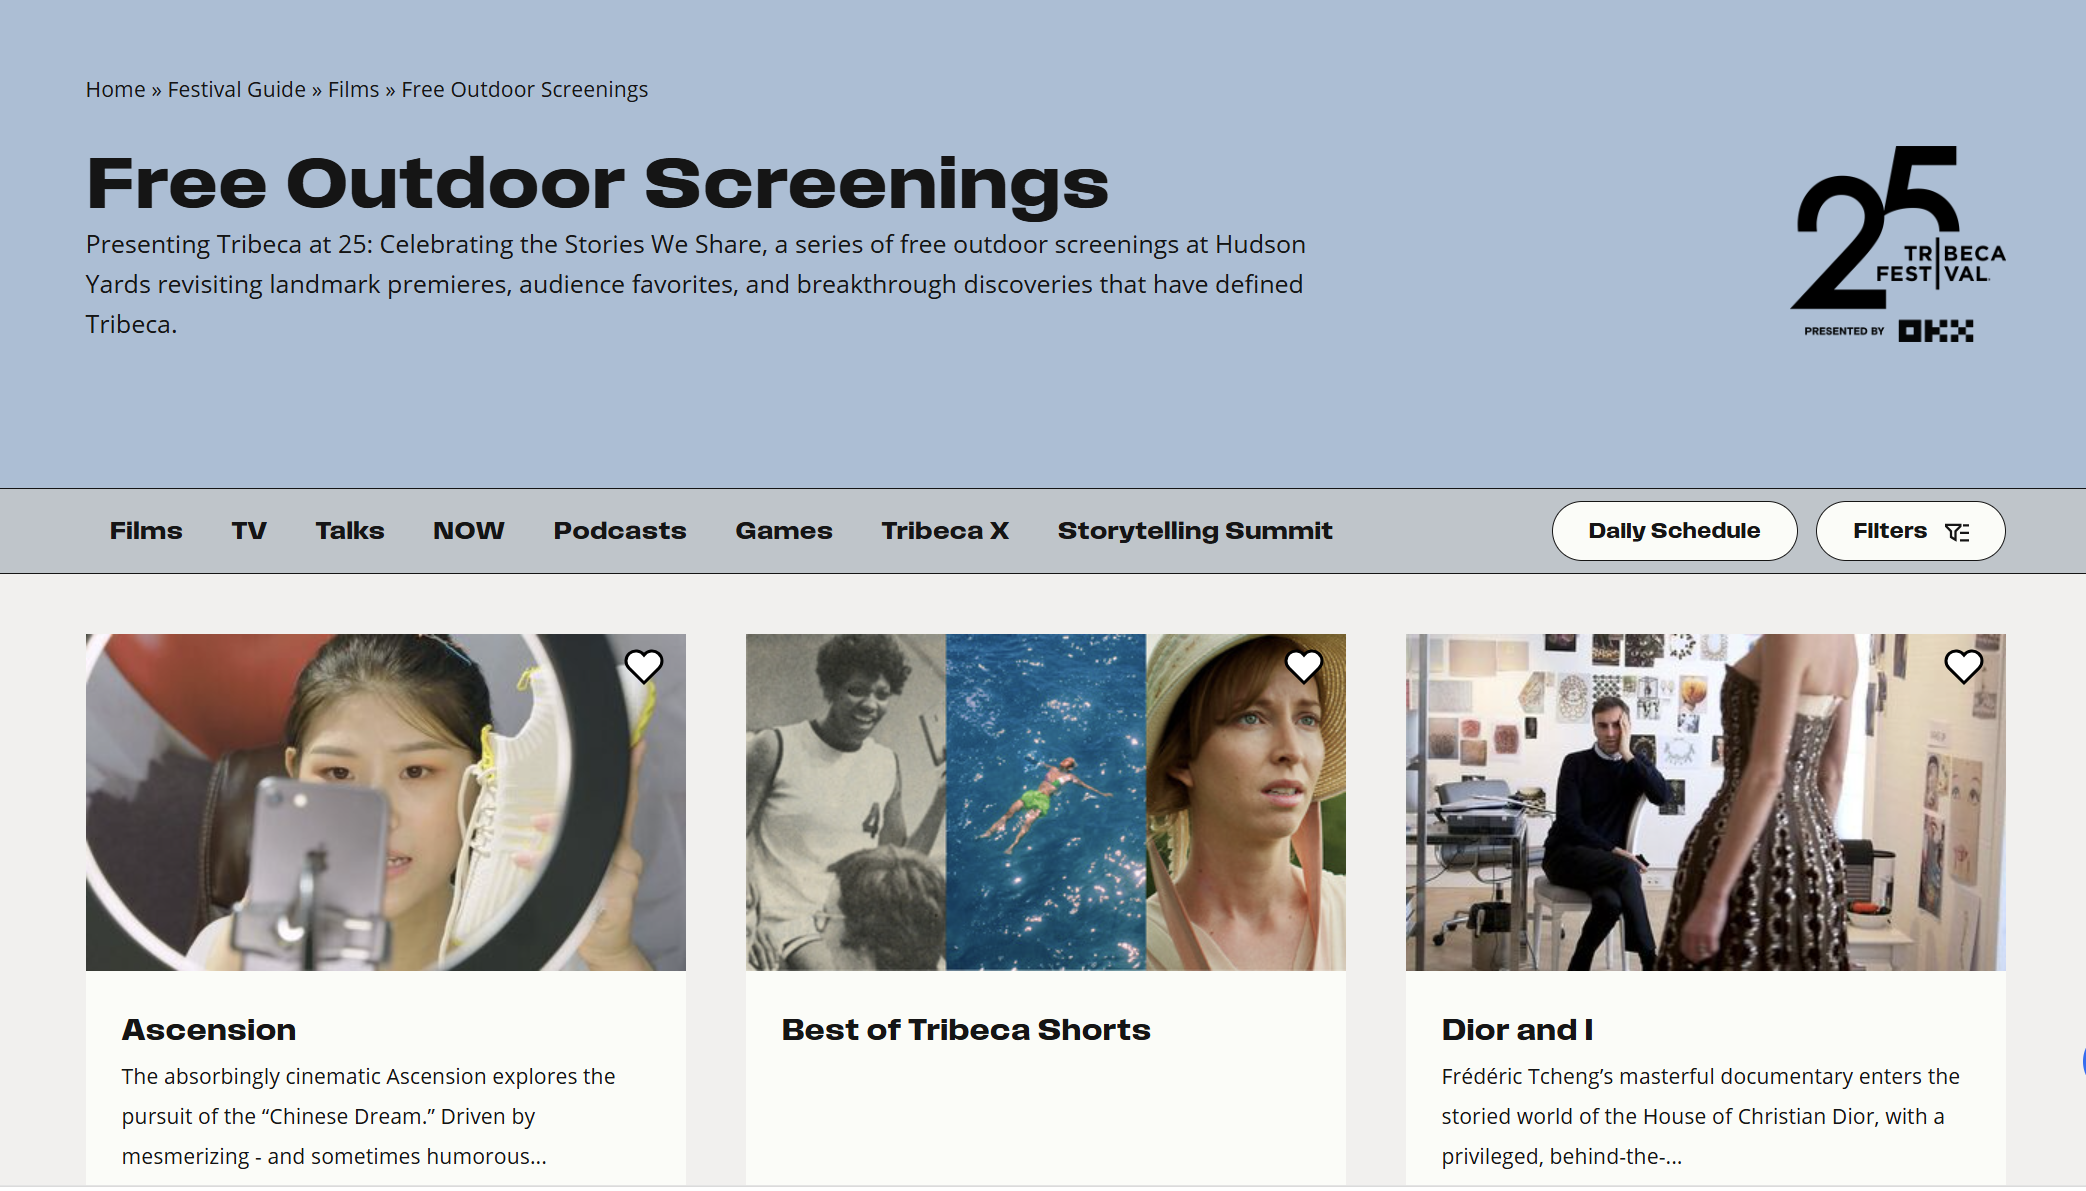Open the Best of Tribeca Shorts title
Screen dimensions: 2086x1191
(x=966, y=1030)
